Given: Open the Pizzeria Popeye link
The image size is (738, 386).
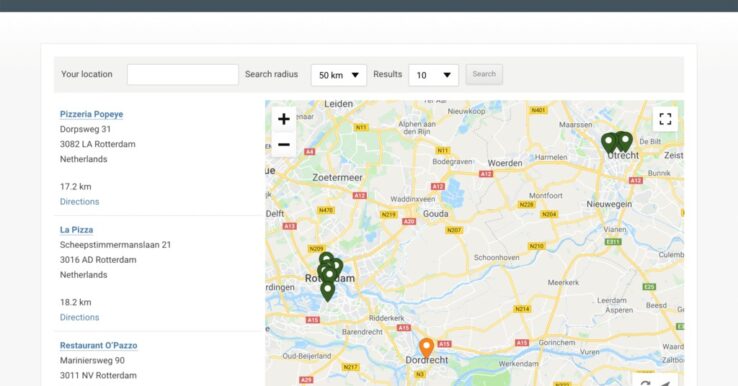Looking at the screenshot, I should (x=91, y=114).
